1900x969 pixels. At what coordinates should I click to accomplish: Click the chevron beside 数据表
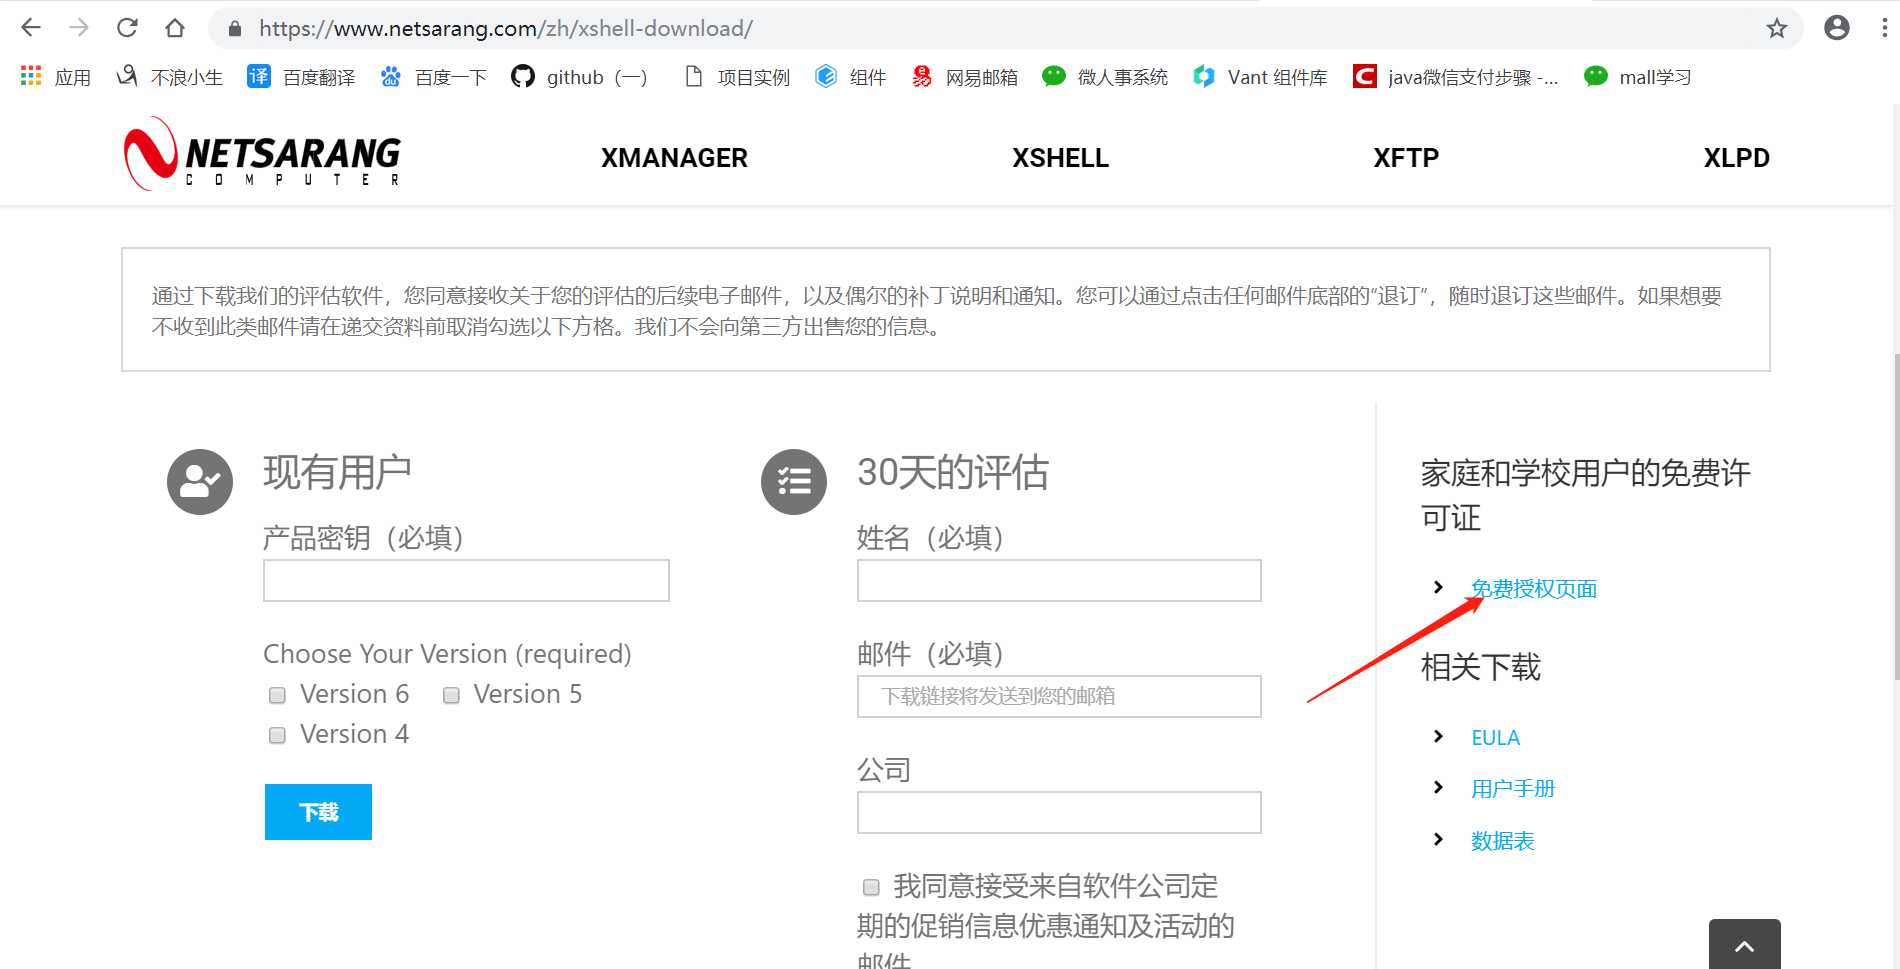click(1438, 839)
